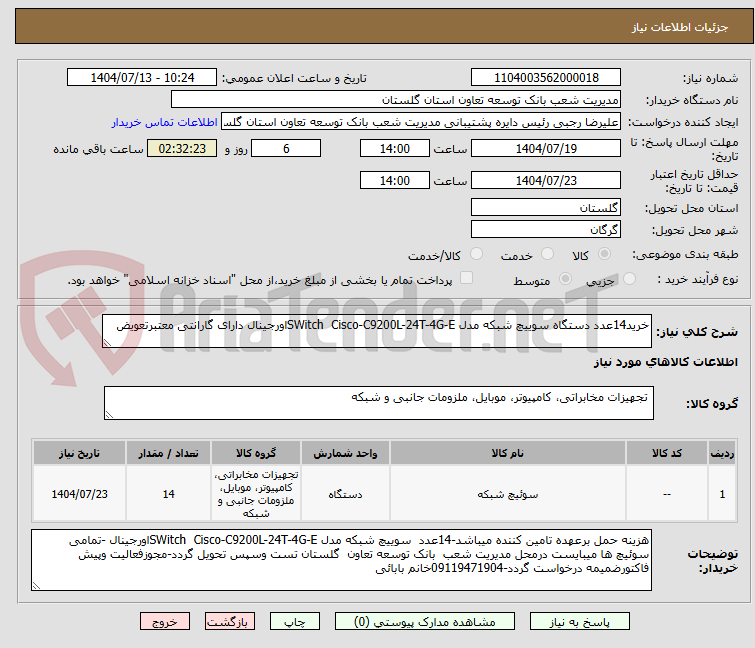
Task: Click delivery city field گرگان
Action: 546,230
